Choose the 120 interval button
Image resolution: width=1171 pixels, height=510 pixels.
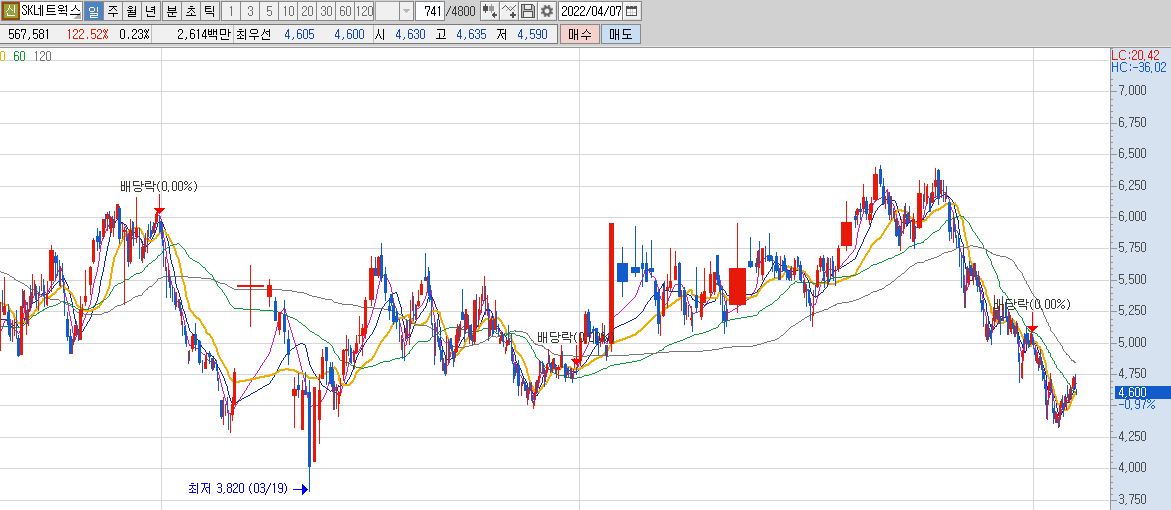[364, 11]
